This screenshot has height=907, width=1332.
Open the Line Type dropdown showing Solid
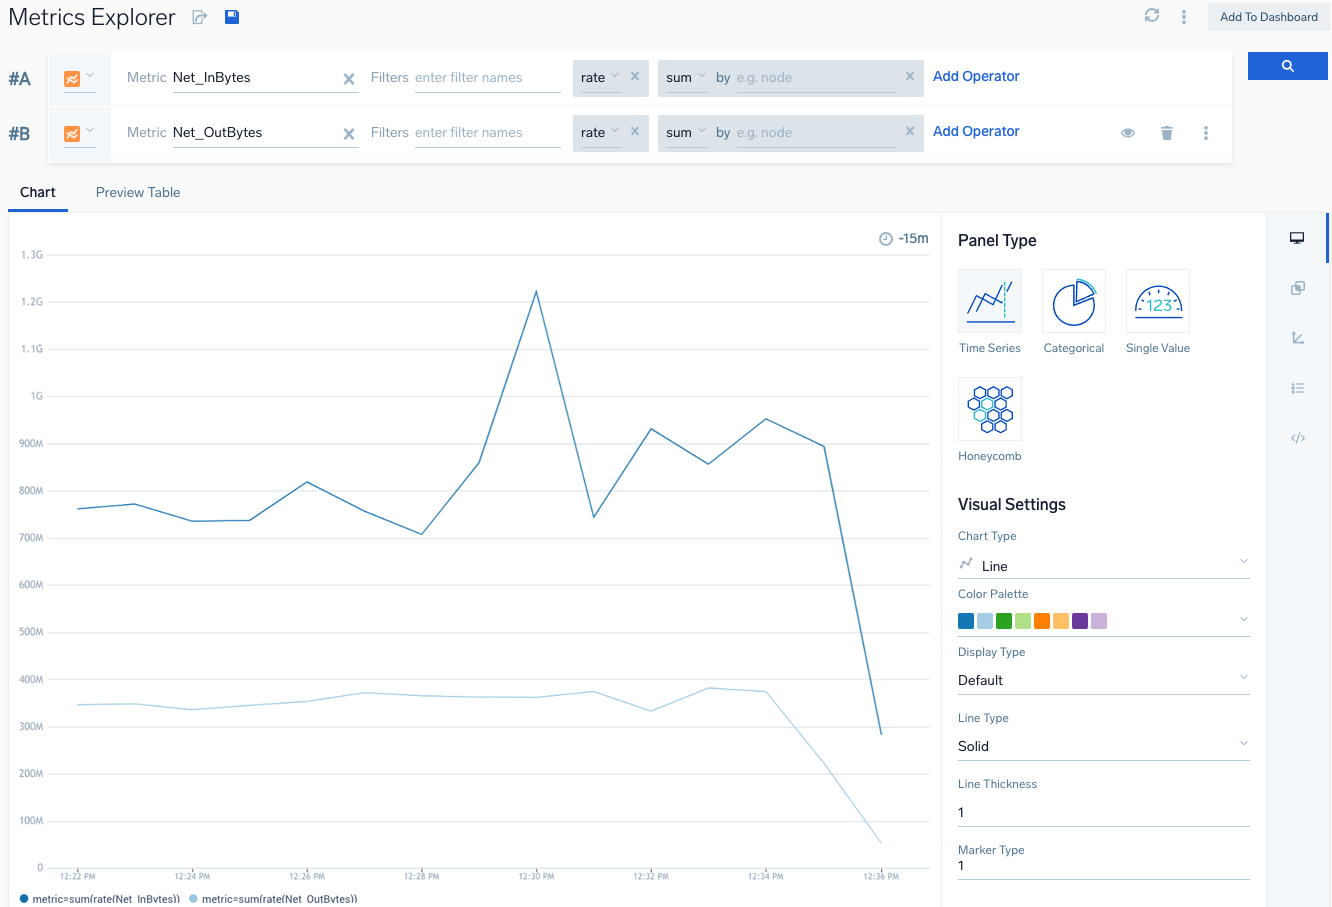tap(1103, 746)
